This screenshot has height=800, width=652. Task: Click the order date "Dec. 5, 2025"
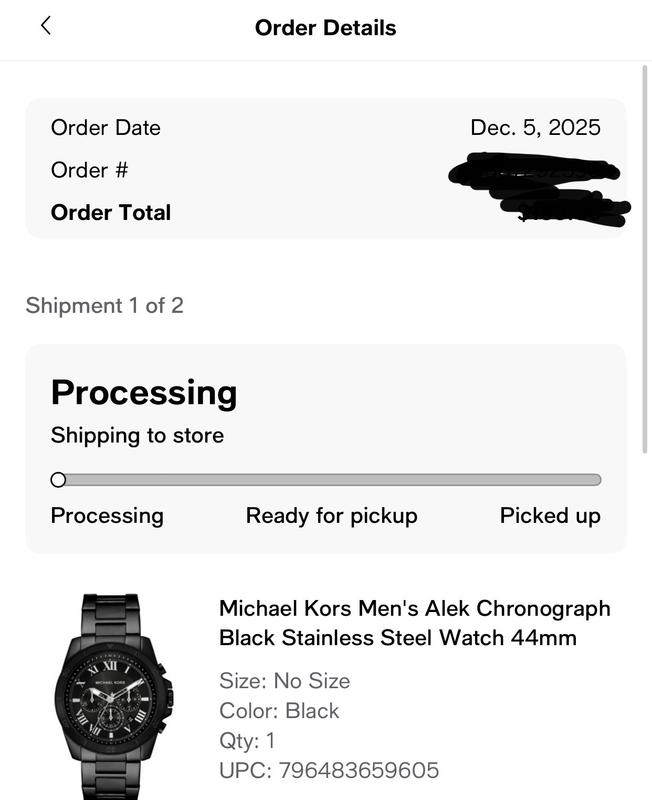click(x=535, y=128)
